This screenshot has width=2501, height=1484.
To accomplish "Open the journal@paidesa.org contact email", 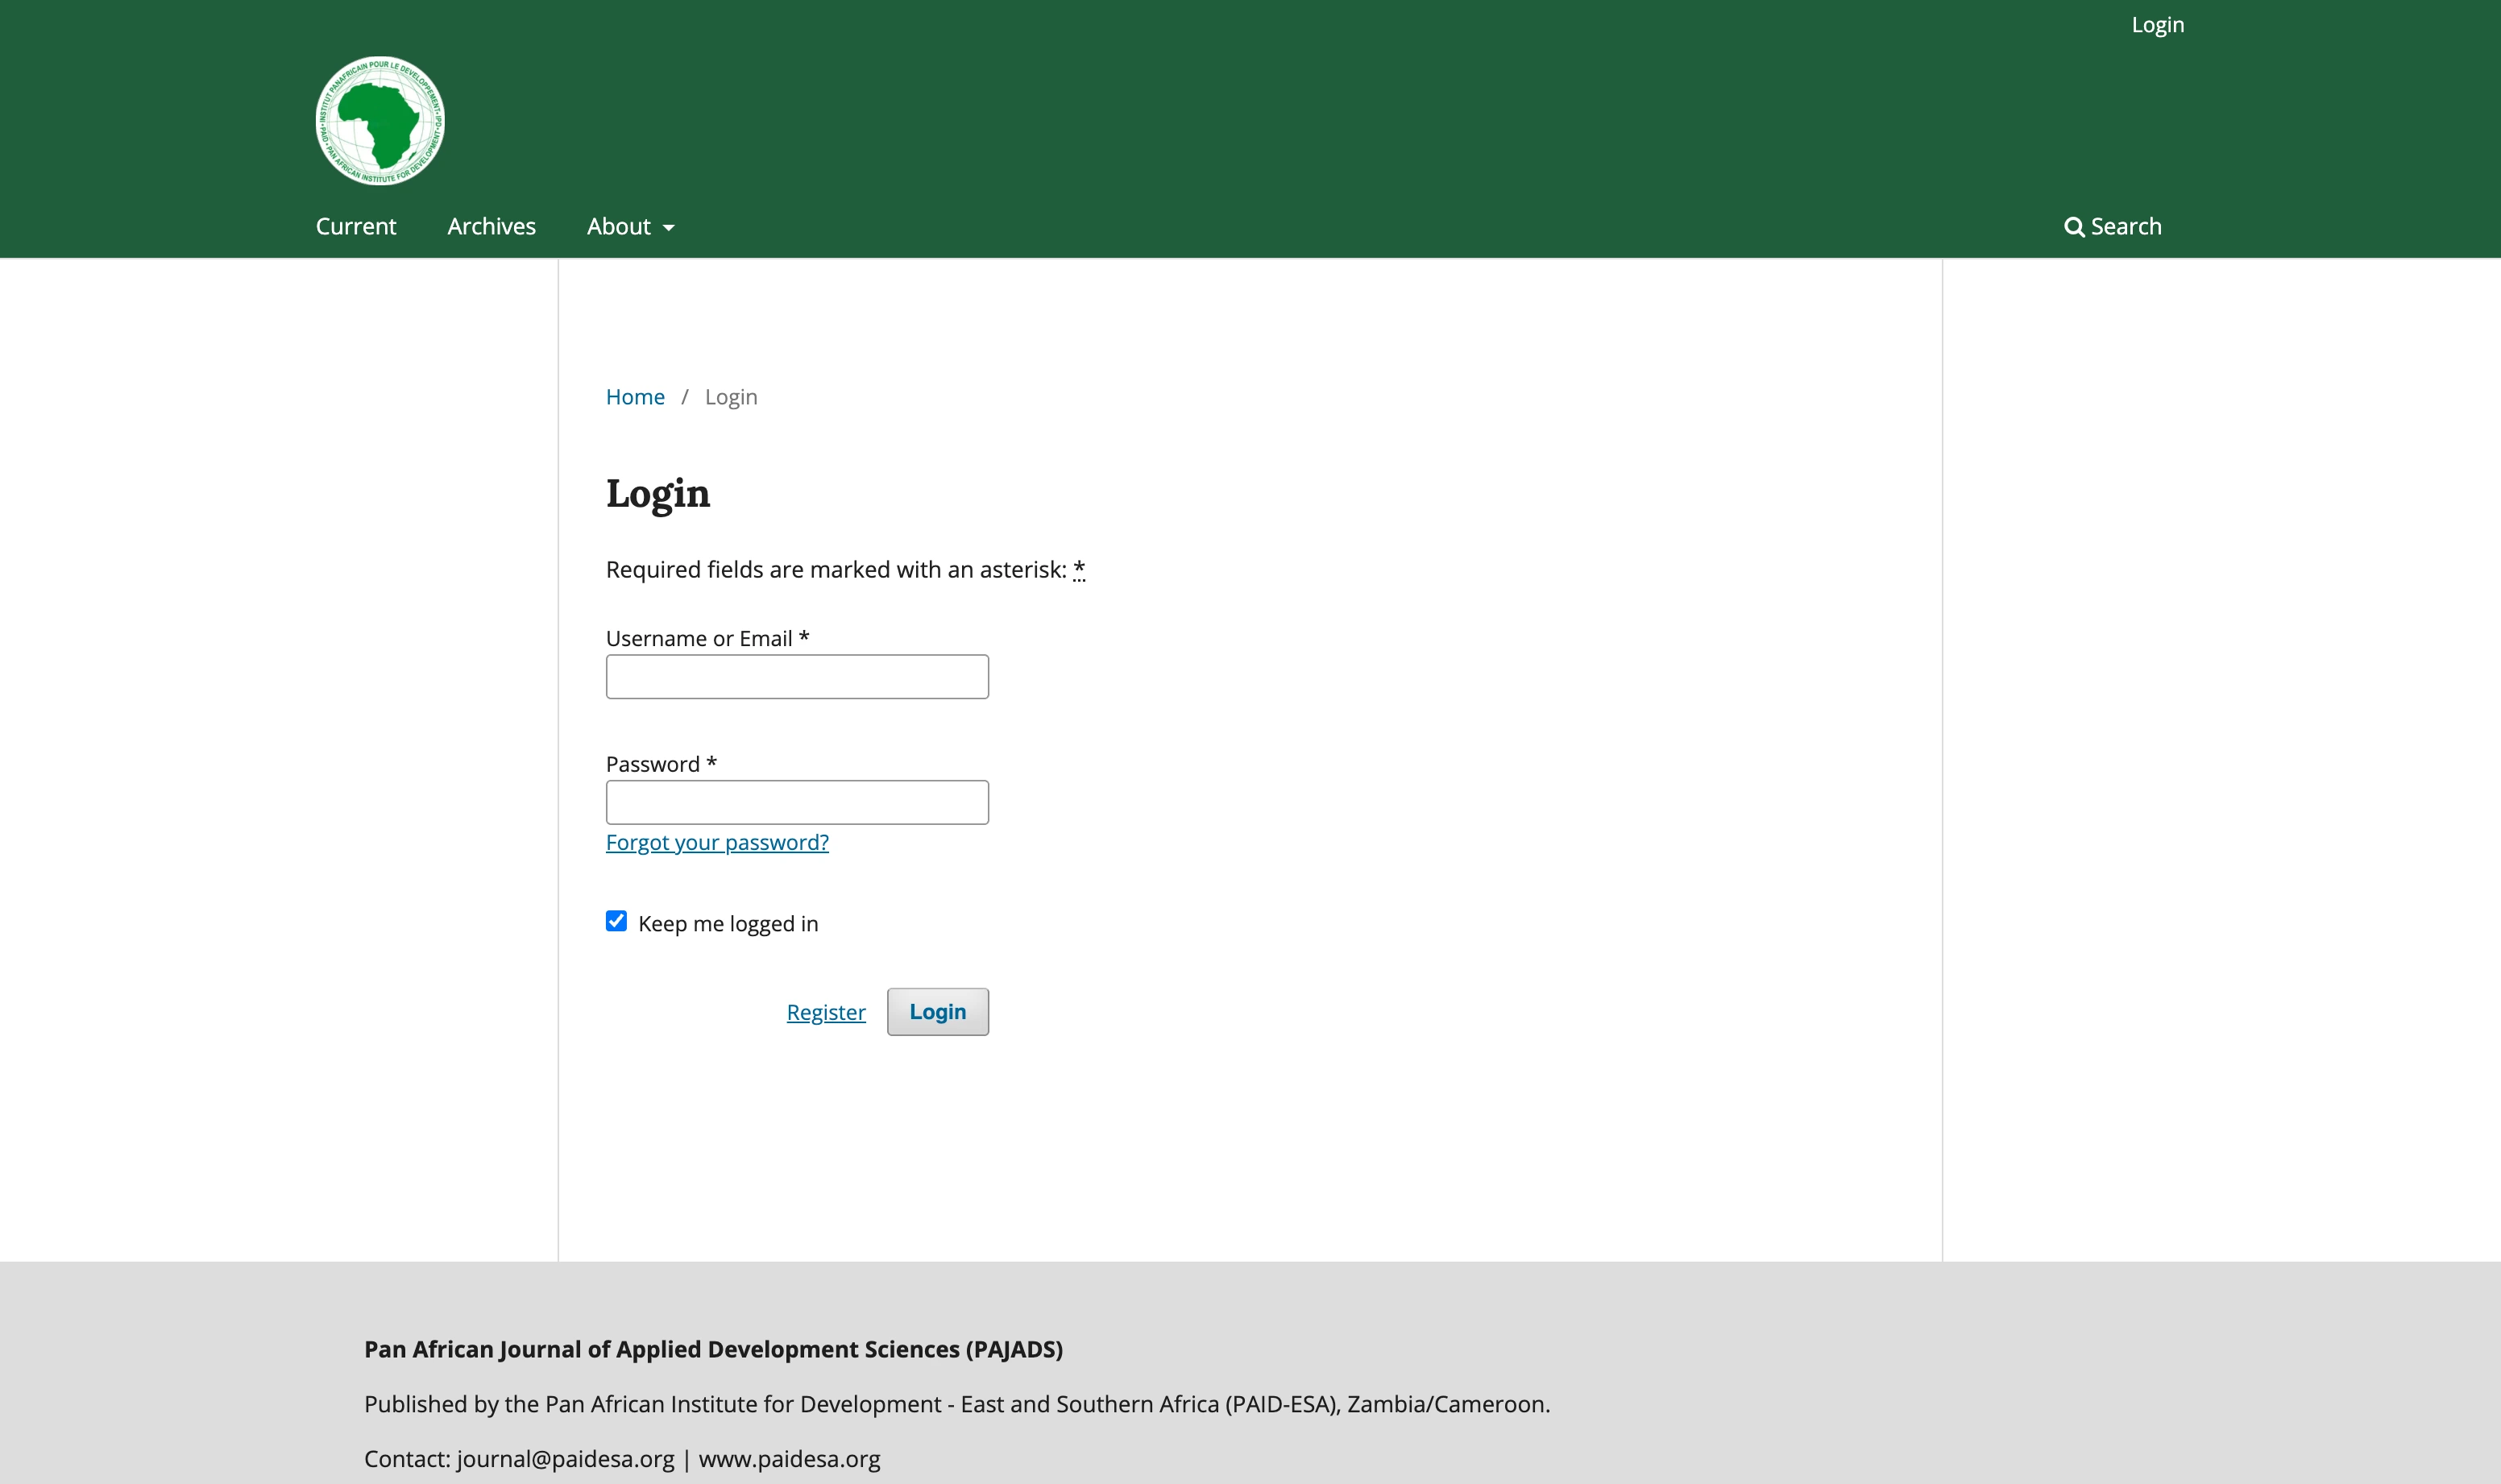I will click(x=563, y=1459).
